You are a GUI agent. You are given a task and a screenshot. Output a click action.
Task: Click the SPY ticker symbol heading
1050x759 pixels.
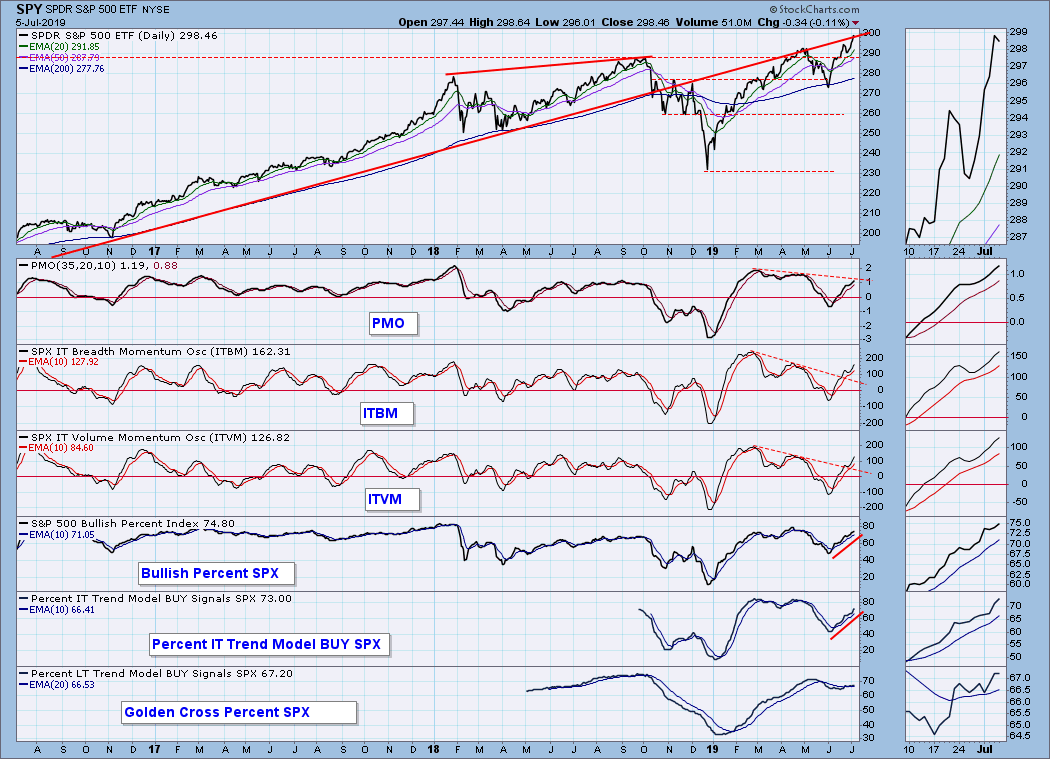point(28,9)
